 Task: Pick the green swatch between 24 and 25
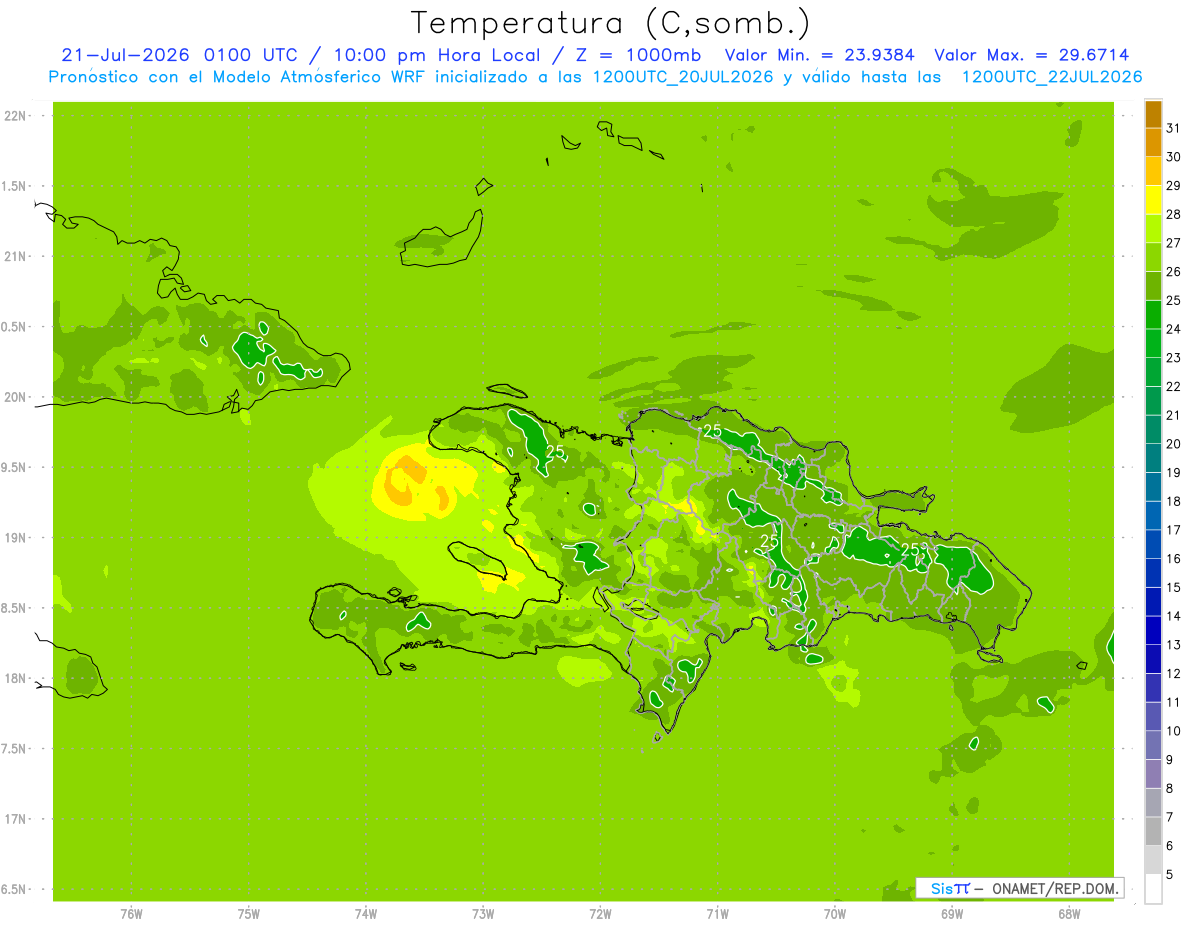[1153, 315]
